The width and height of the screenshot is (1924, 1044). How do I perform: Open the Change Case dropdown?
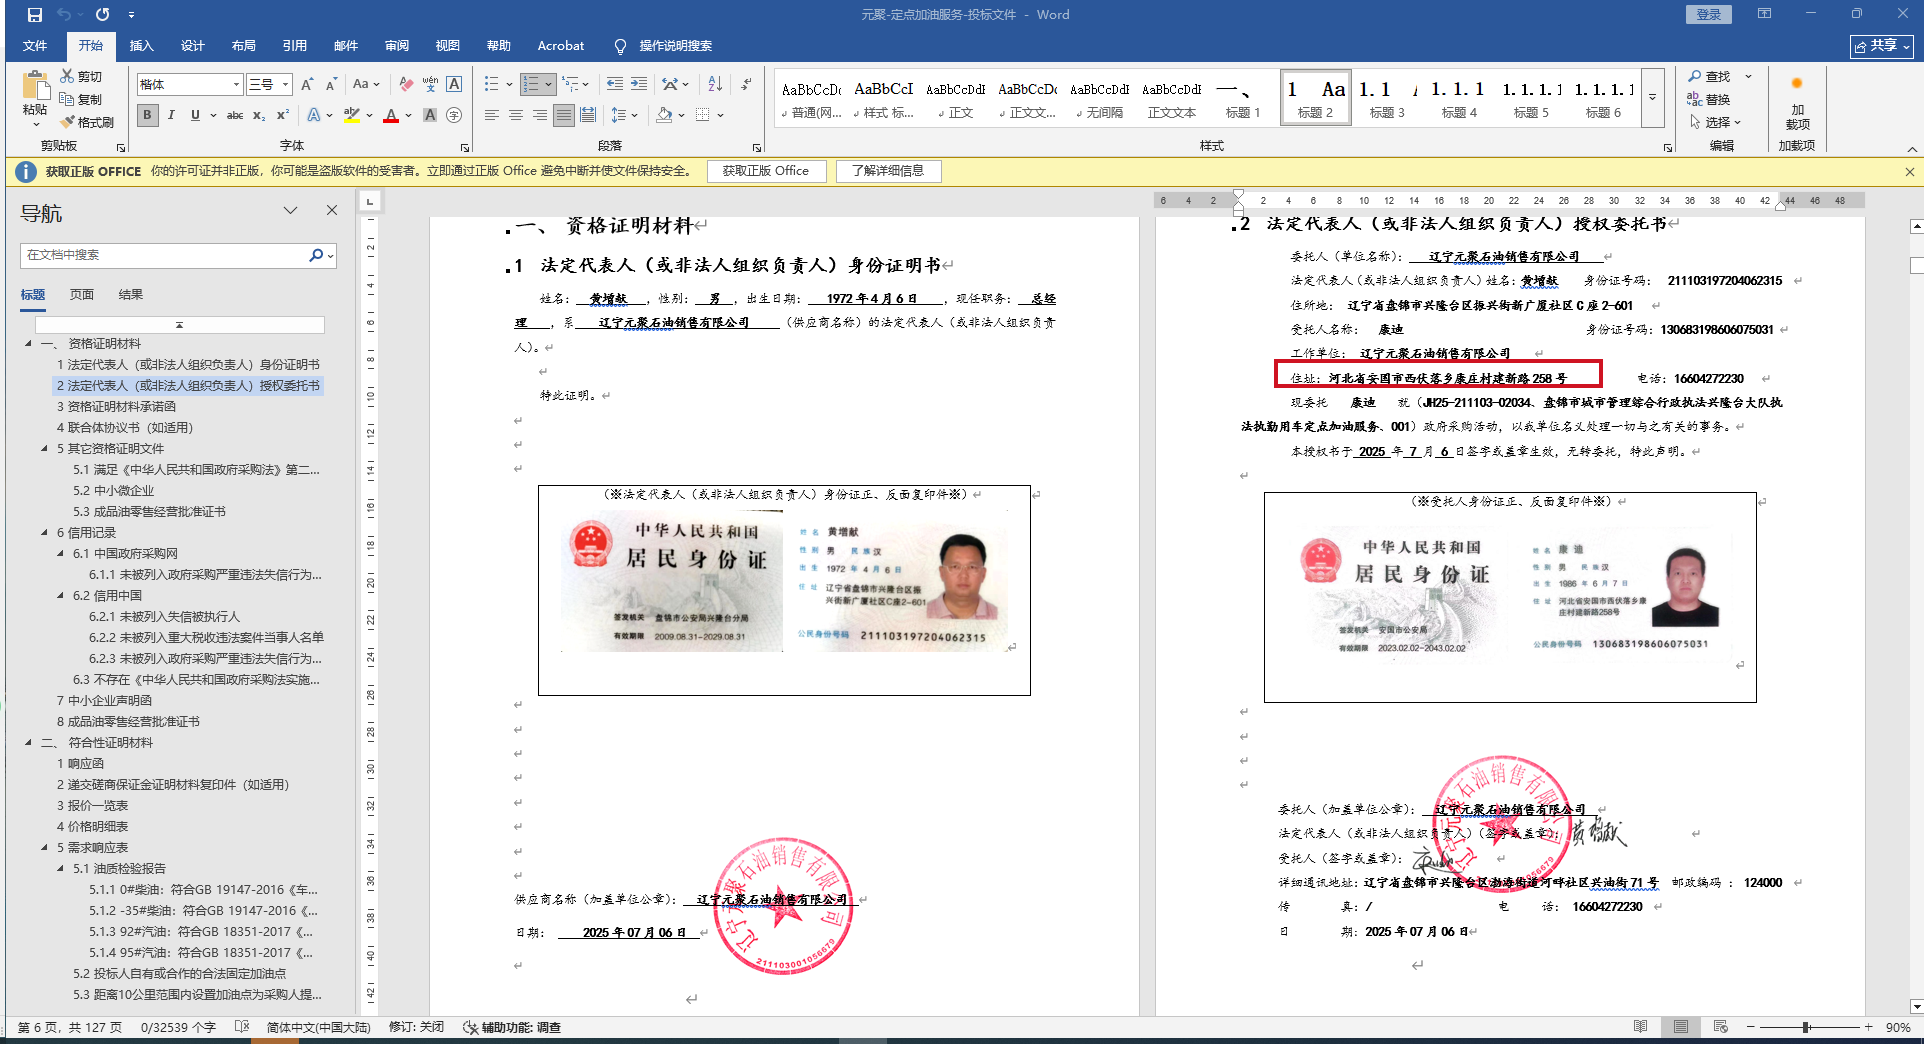[x=366, y=84]
